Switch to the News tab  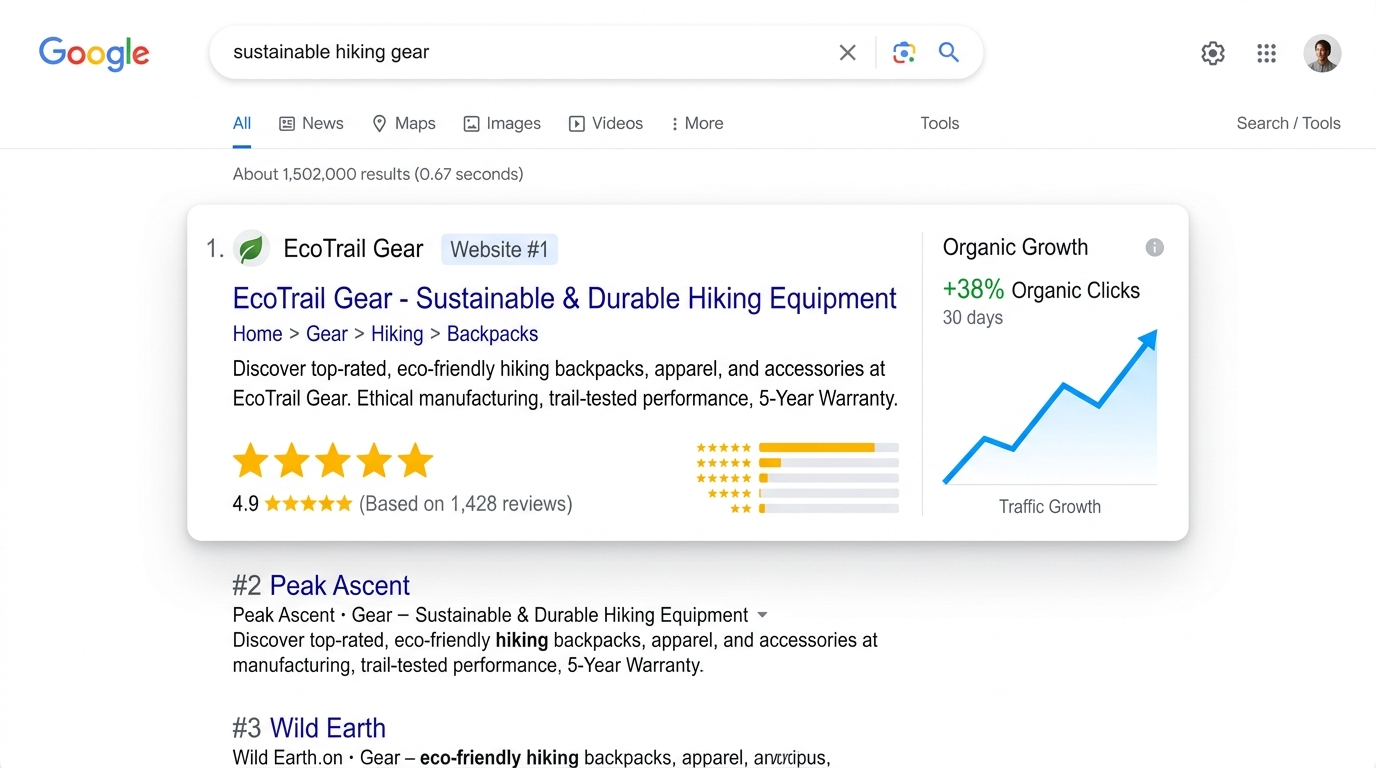pyautogui.click(x=311, y=124)
